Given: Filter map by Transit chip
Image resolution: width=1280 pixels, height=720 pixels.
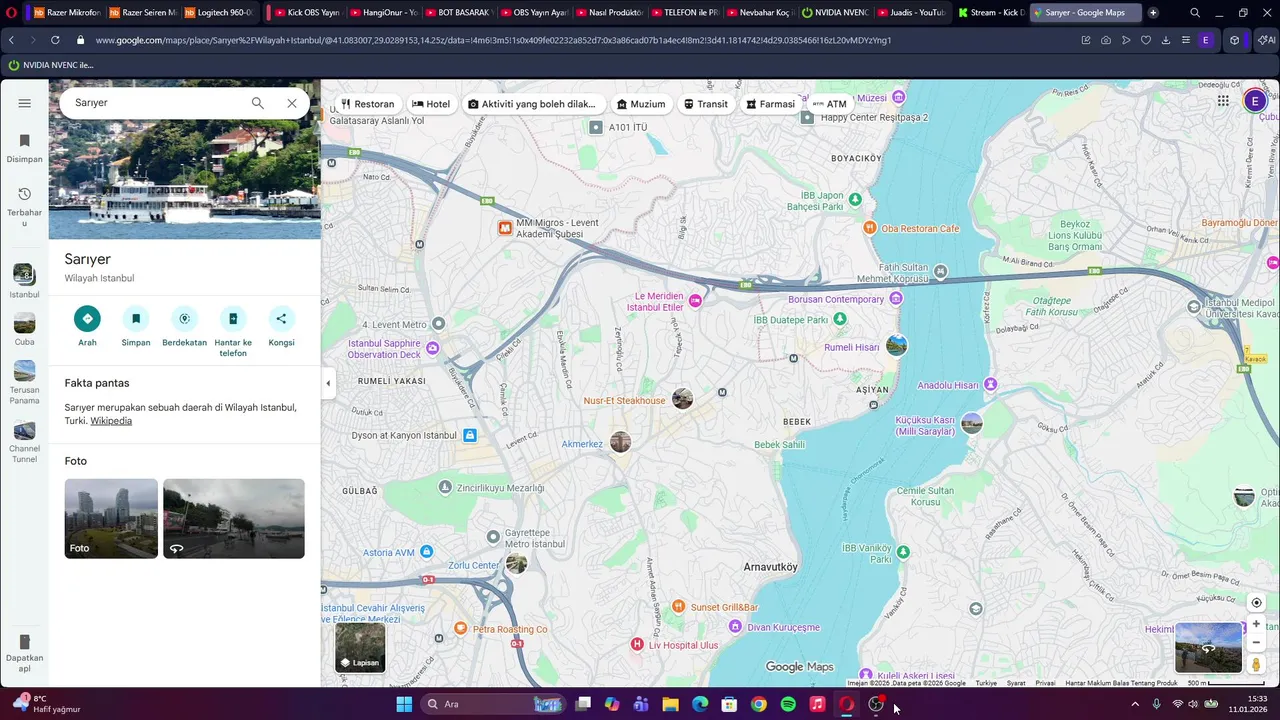Looking at the screenshot, I should pos(706,104).
